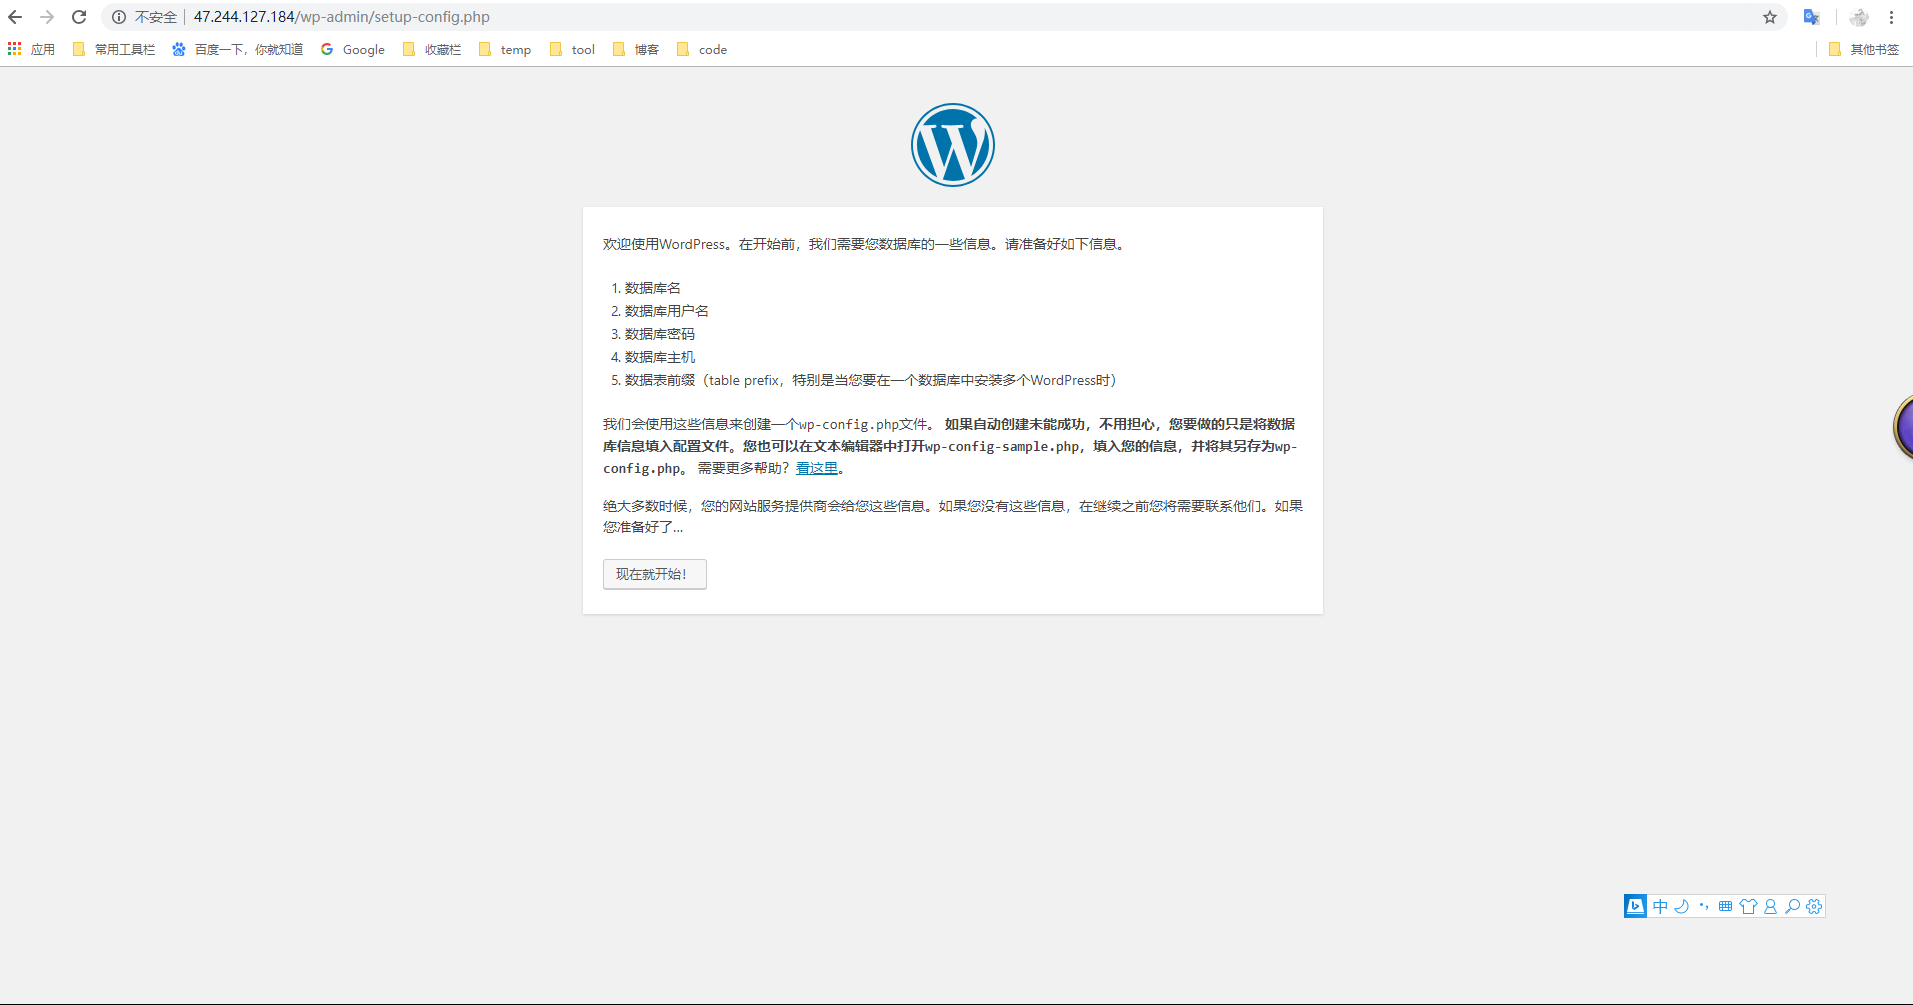
Task: Open the Google Translate extension icon
Action: (x=1811, y=17)
